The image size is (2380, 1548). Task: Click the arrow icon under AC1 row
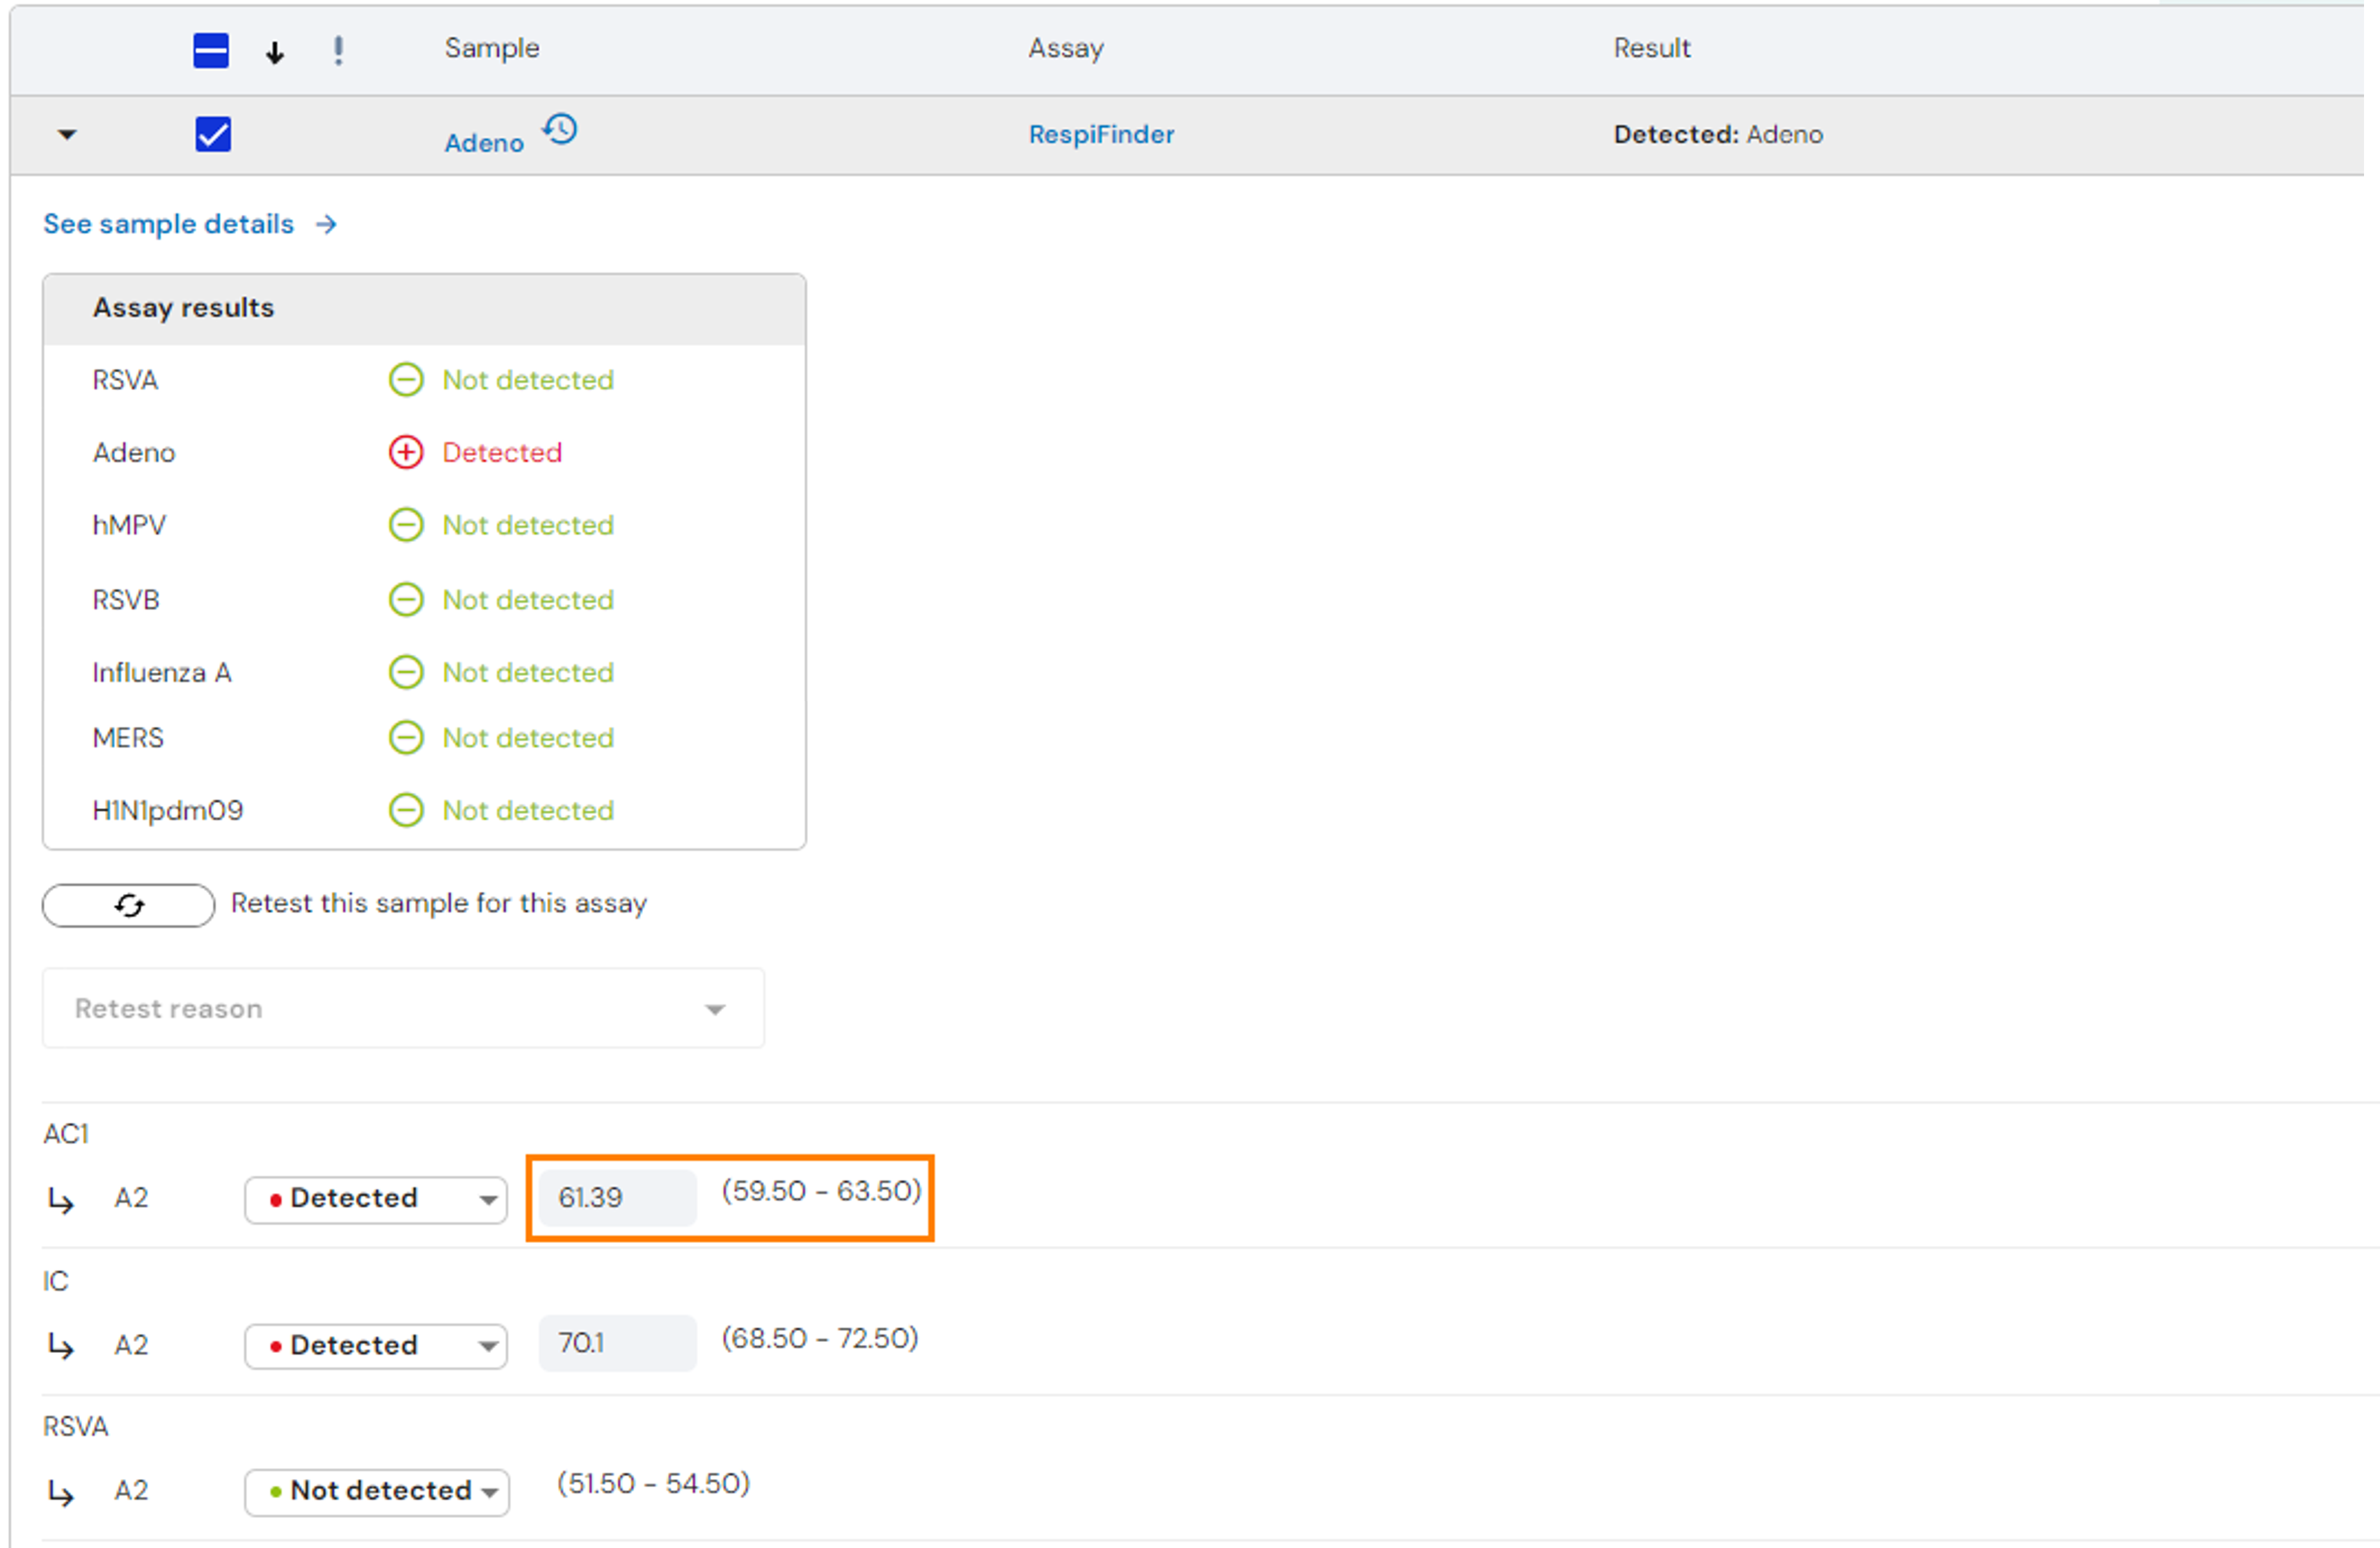pos(61,1200)
